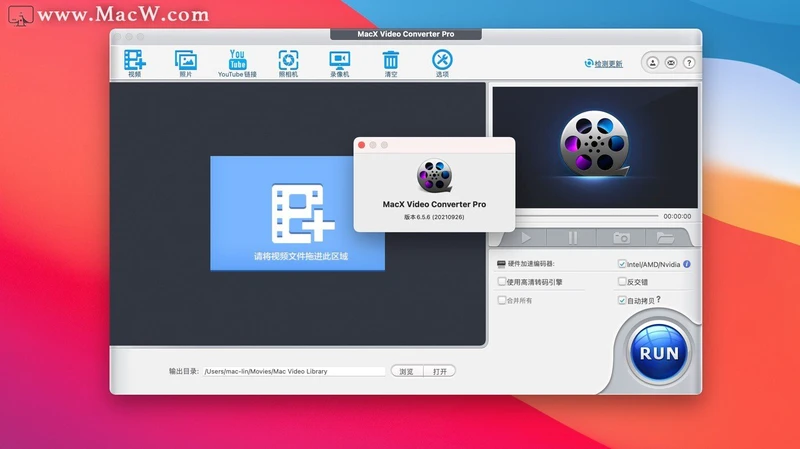
Task: Click the film reel logo in preview pane
Action: tap(594, 143)
